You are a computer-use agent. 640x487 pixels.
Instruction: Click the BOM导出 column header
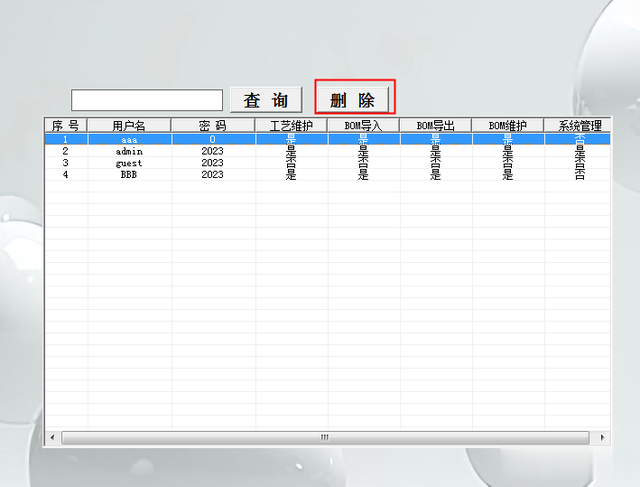point(436,125)
